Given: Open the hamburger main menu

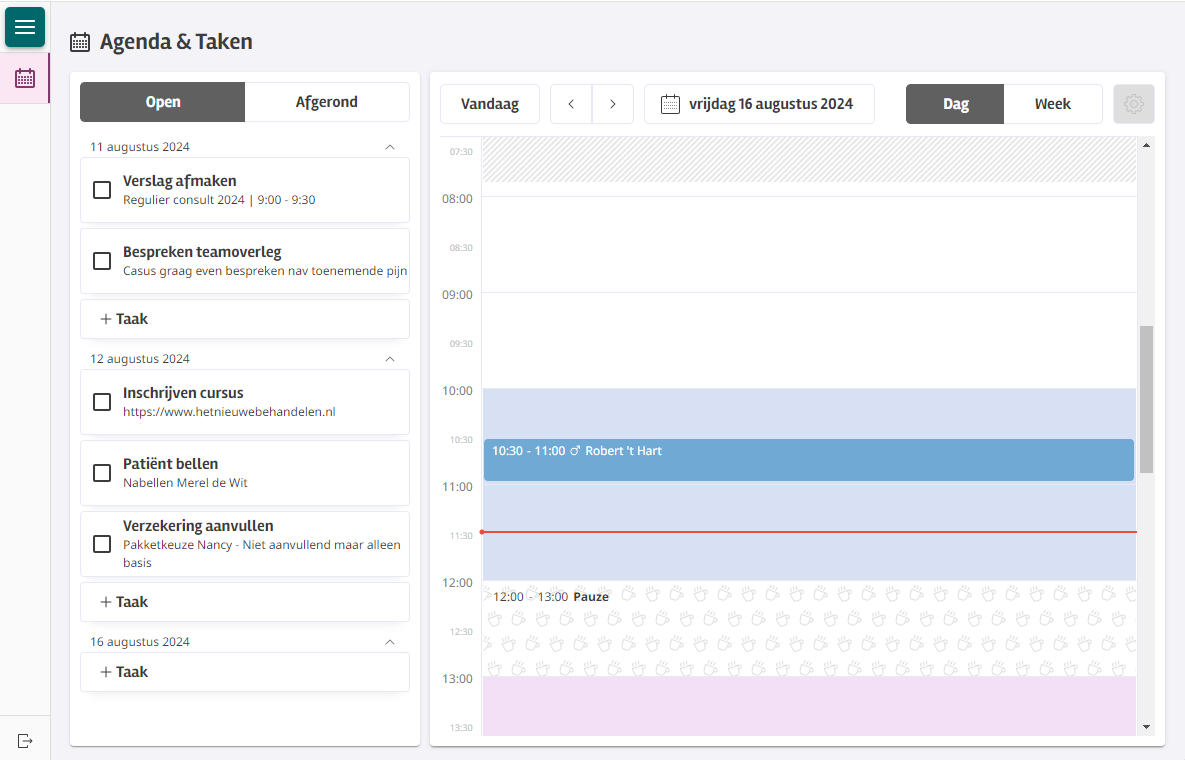Looking at the screenshot, I should tap(25, 27).
